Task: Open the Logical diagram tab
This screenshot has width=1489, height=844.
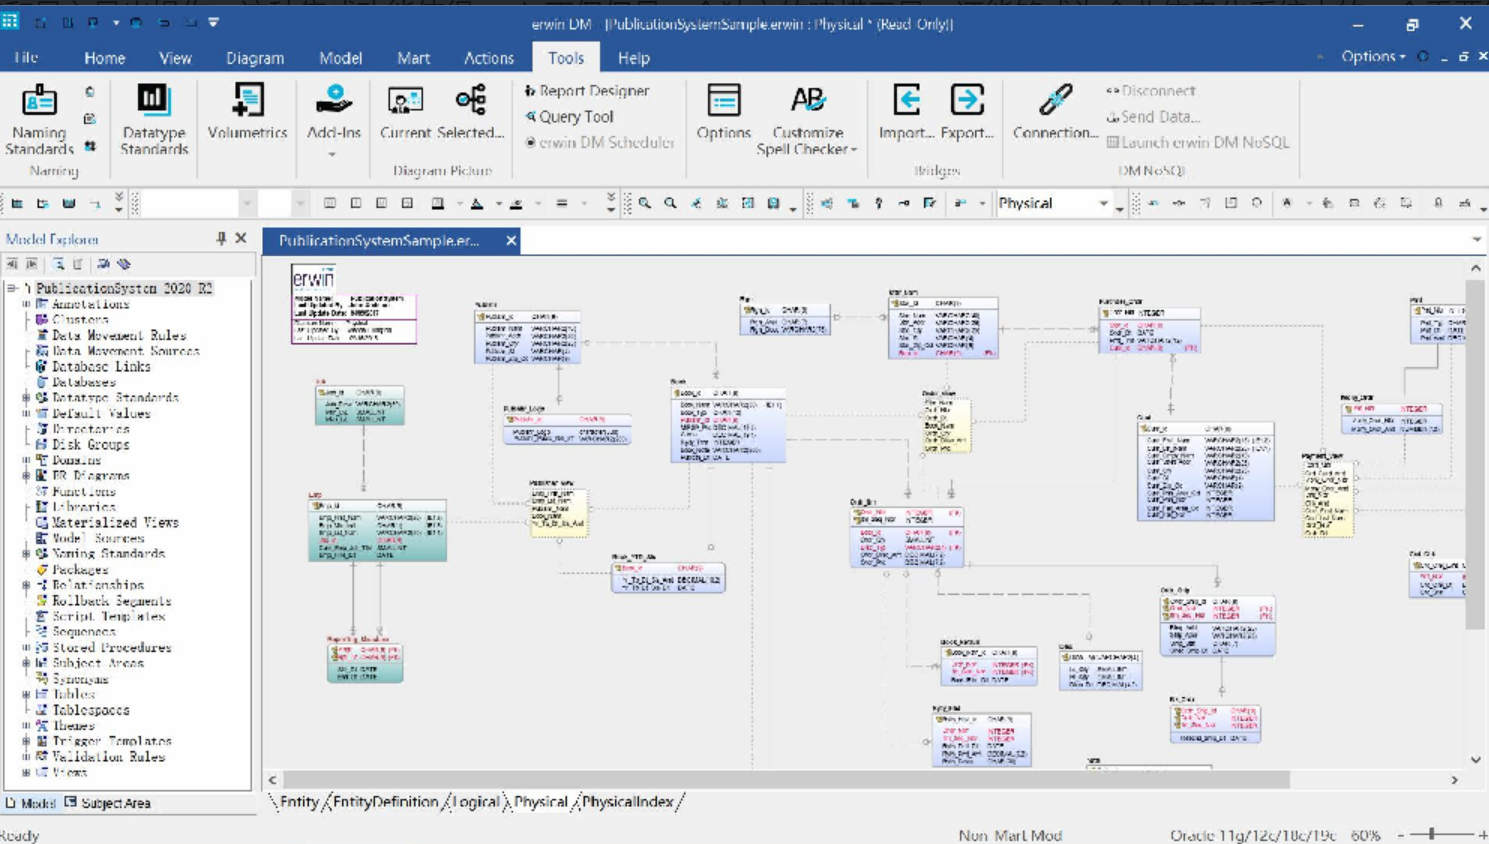Action: (x=476, y=802)
